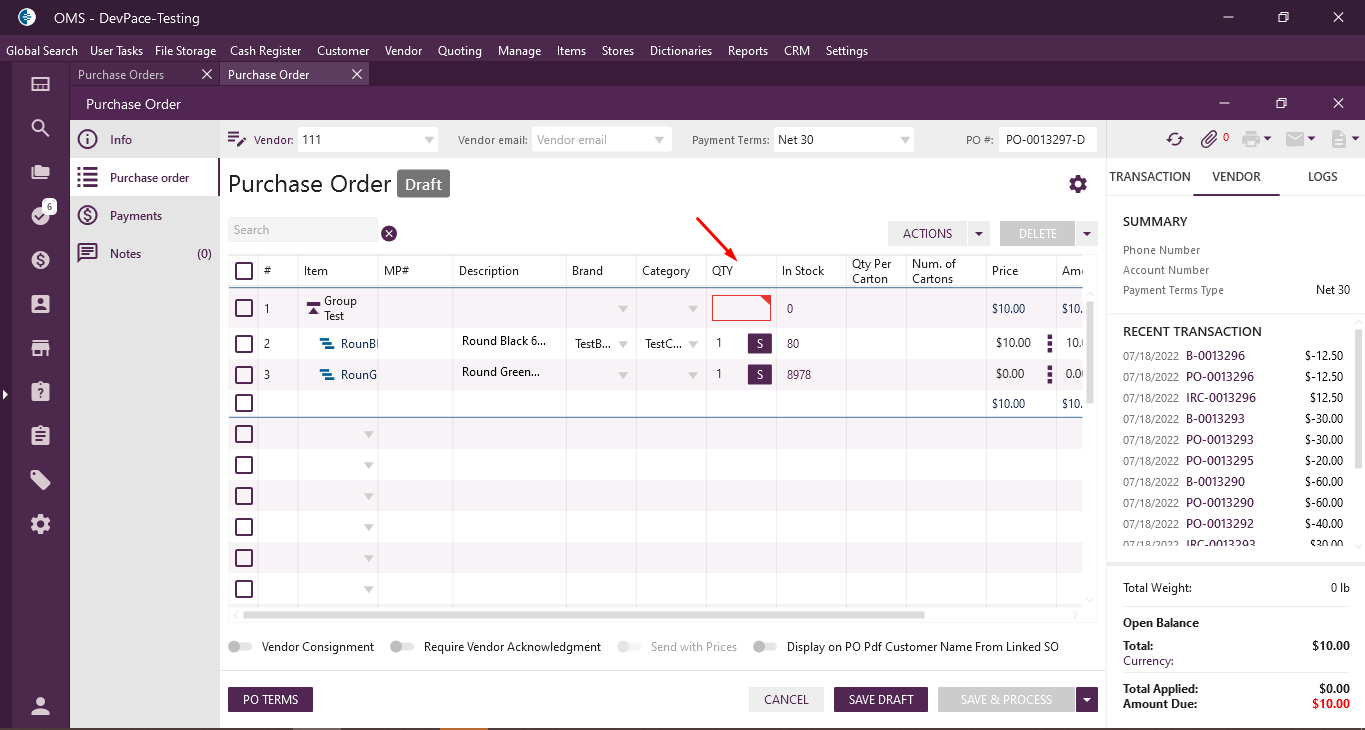Expand the Delete dropdown arrow
Screen dimensions: 1365x730
1086,234
